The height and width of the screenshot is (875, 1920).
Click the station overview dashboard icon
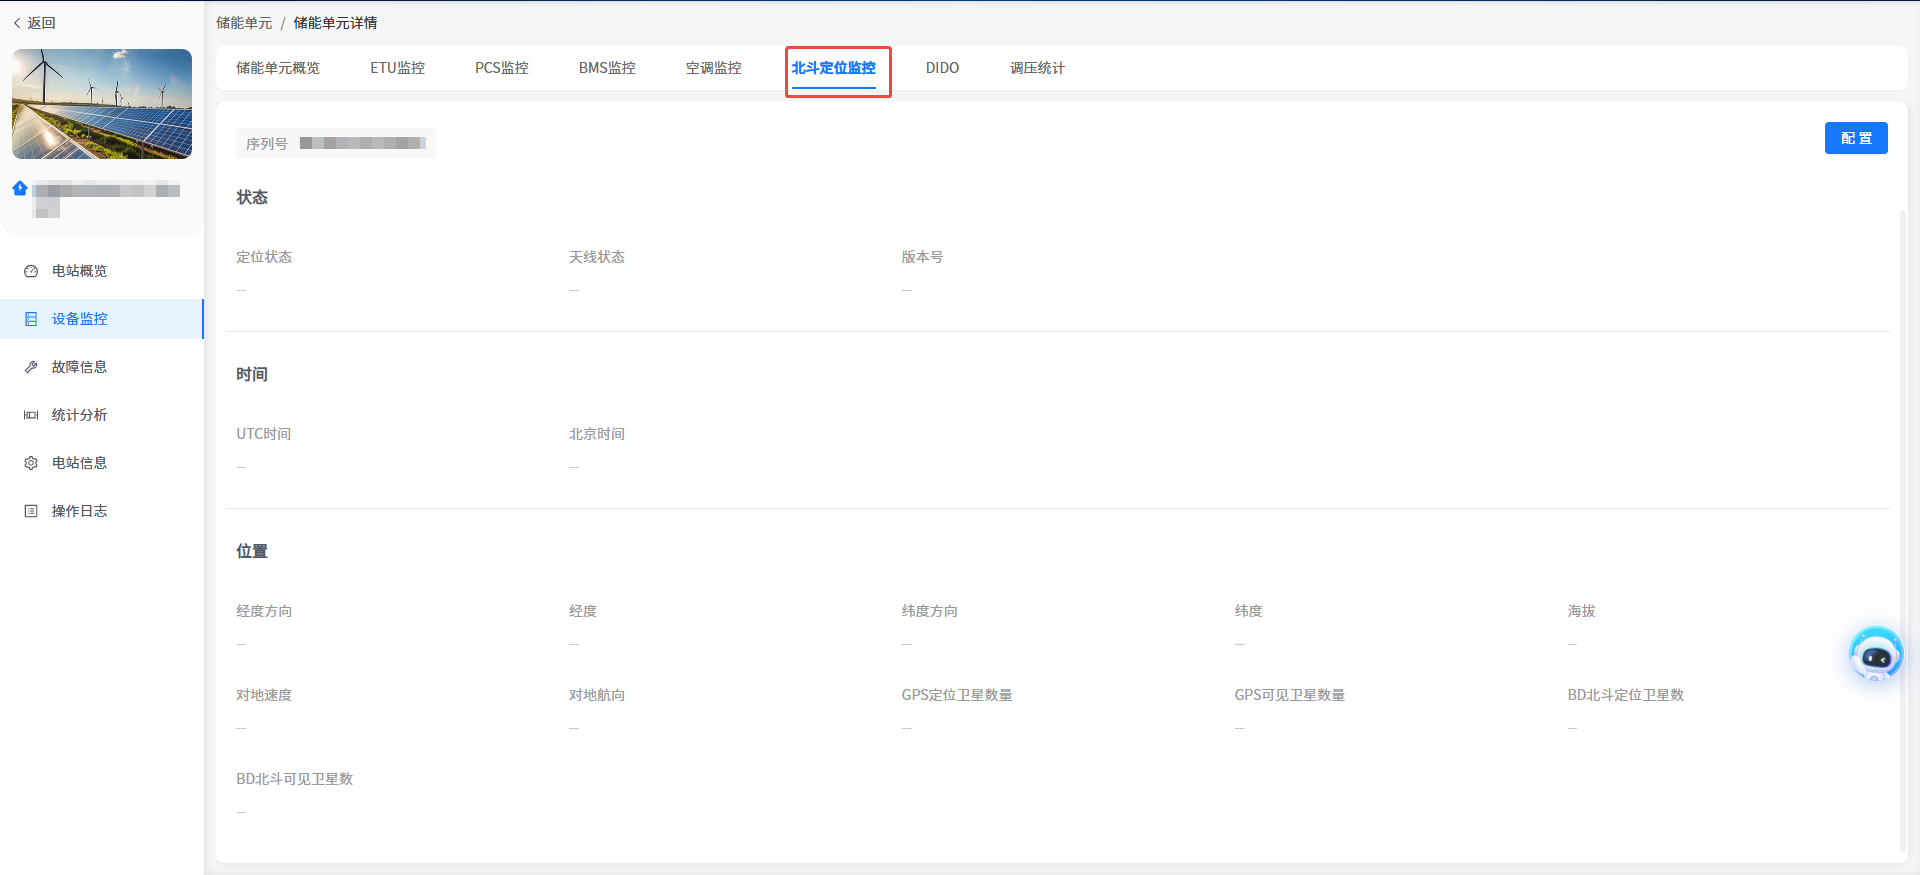click(31, 271)
